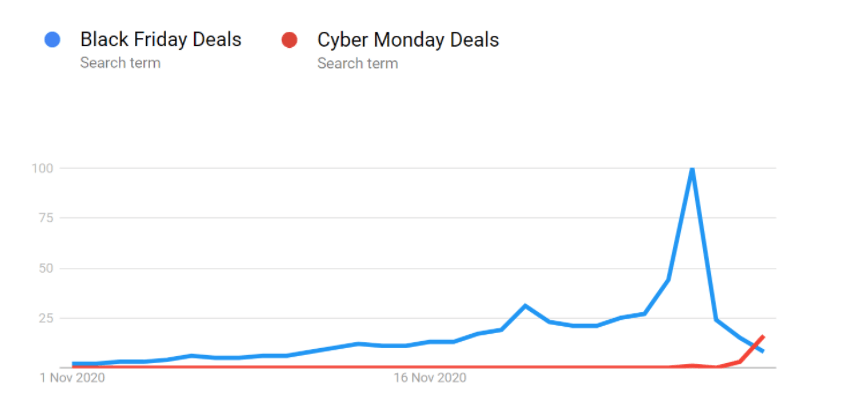Screen dimensions: 845x405
Task: Click the blue point just before the peak
Action: coord(668,280)
